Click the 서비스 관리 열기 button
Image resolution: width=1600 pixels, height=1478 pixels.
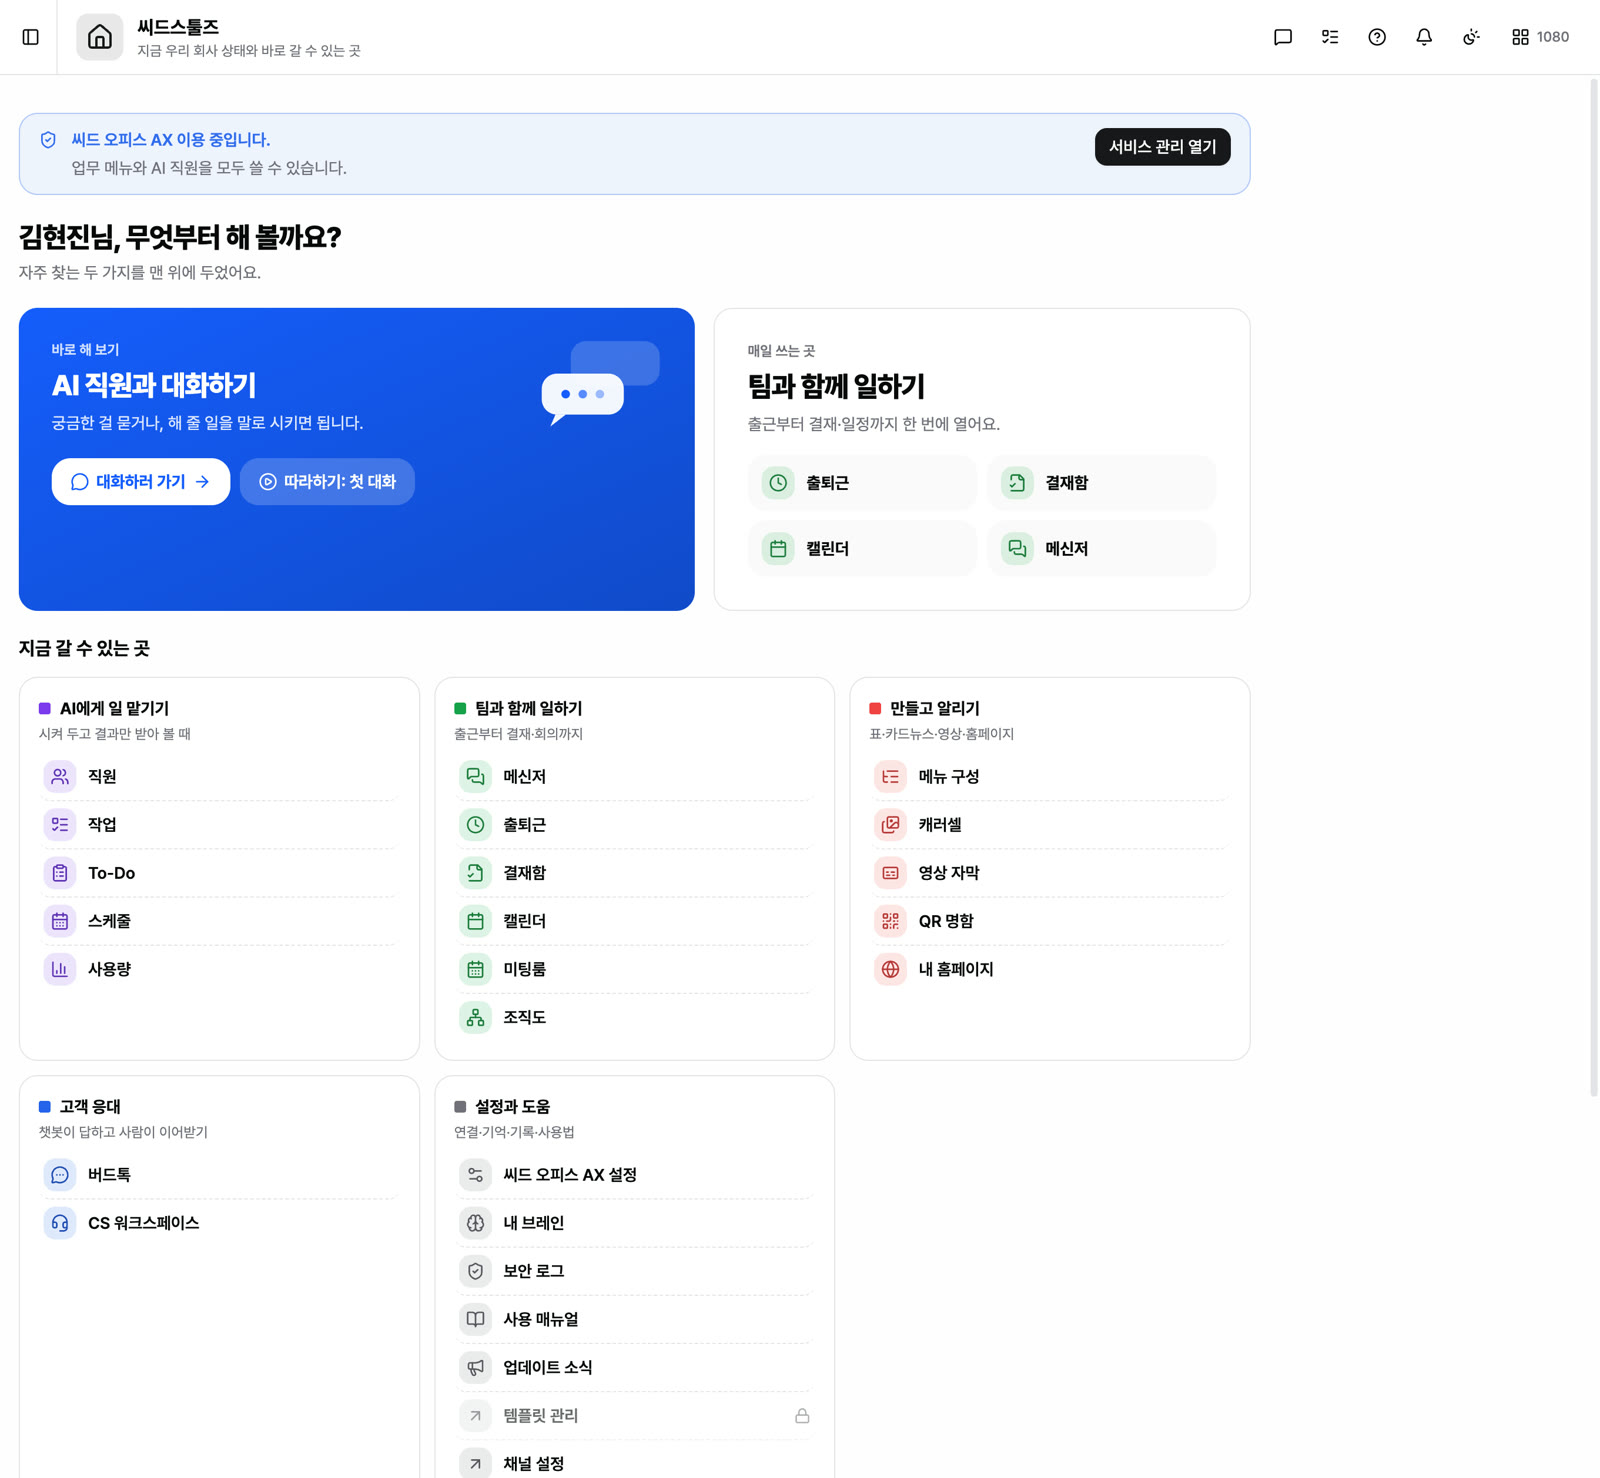pos(1162,147)
